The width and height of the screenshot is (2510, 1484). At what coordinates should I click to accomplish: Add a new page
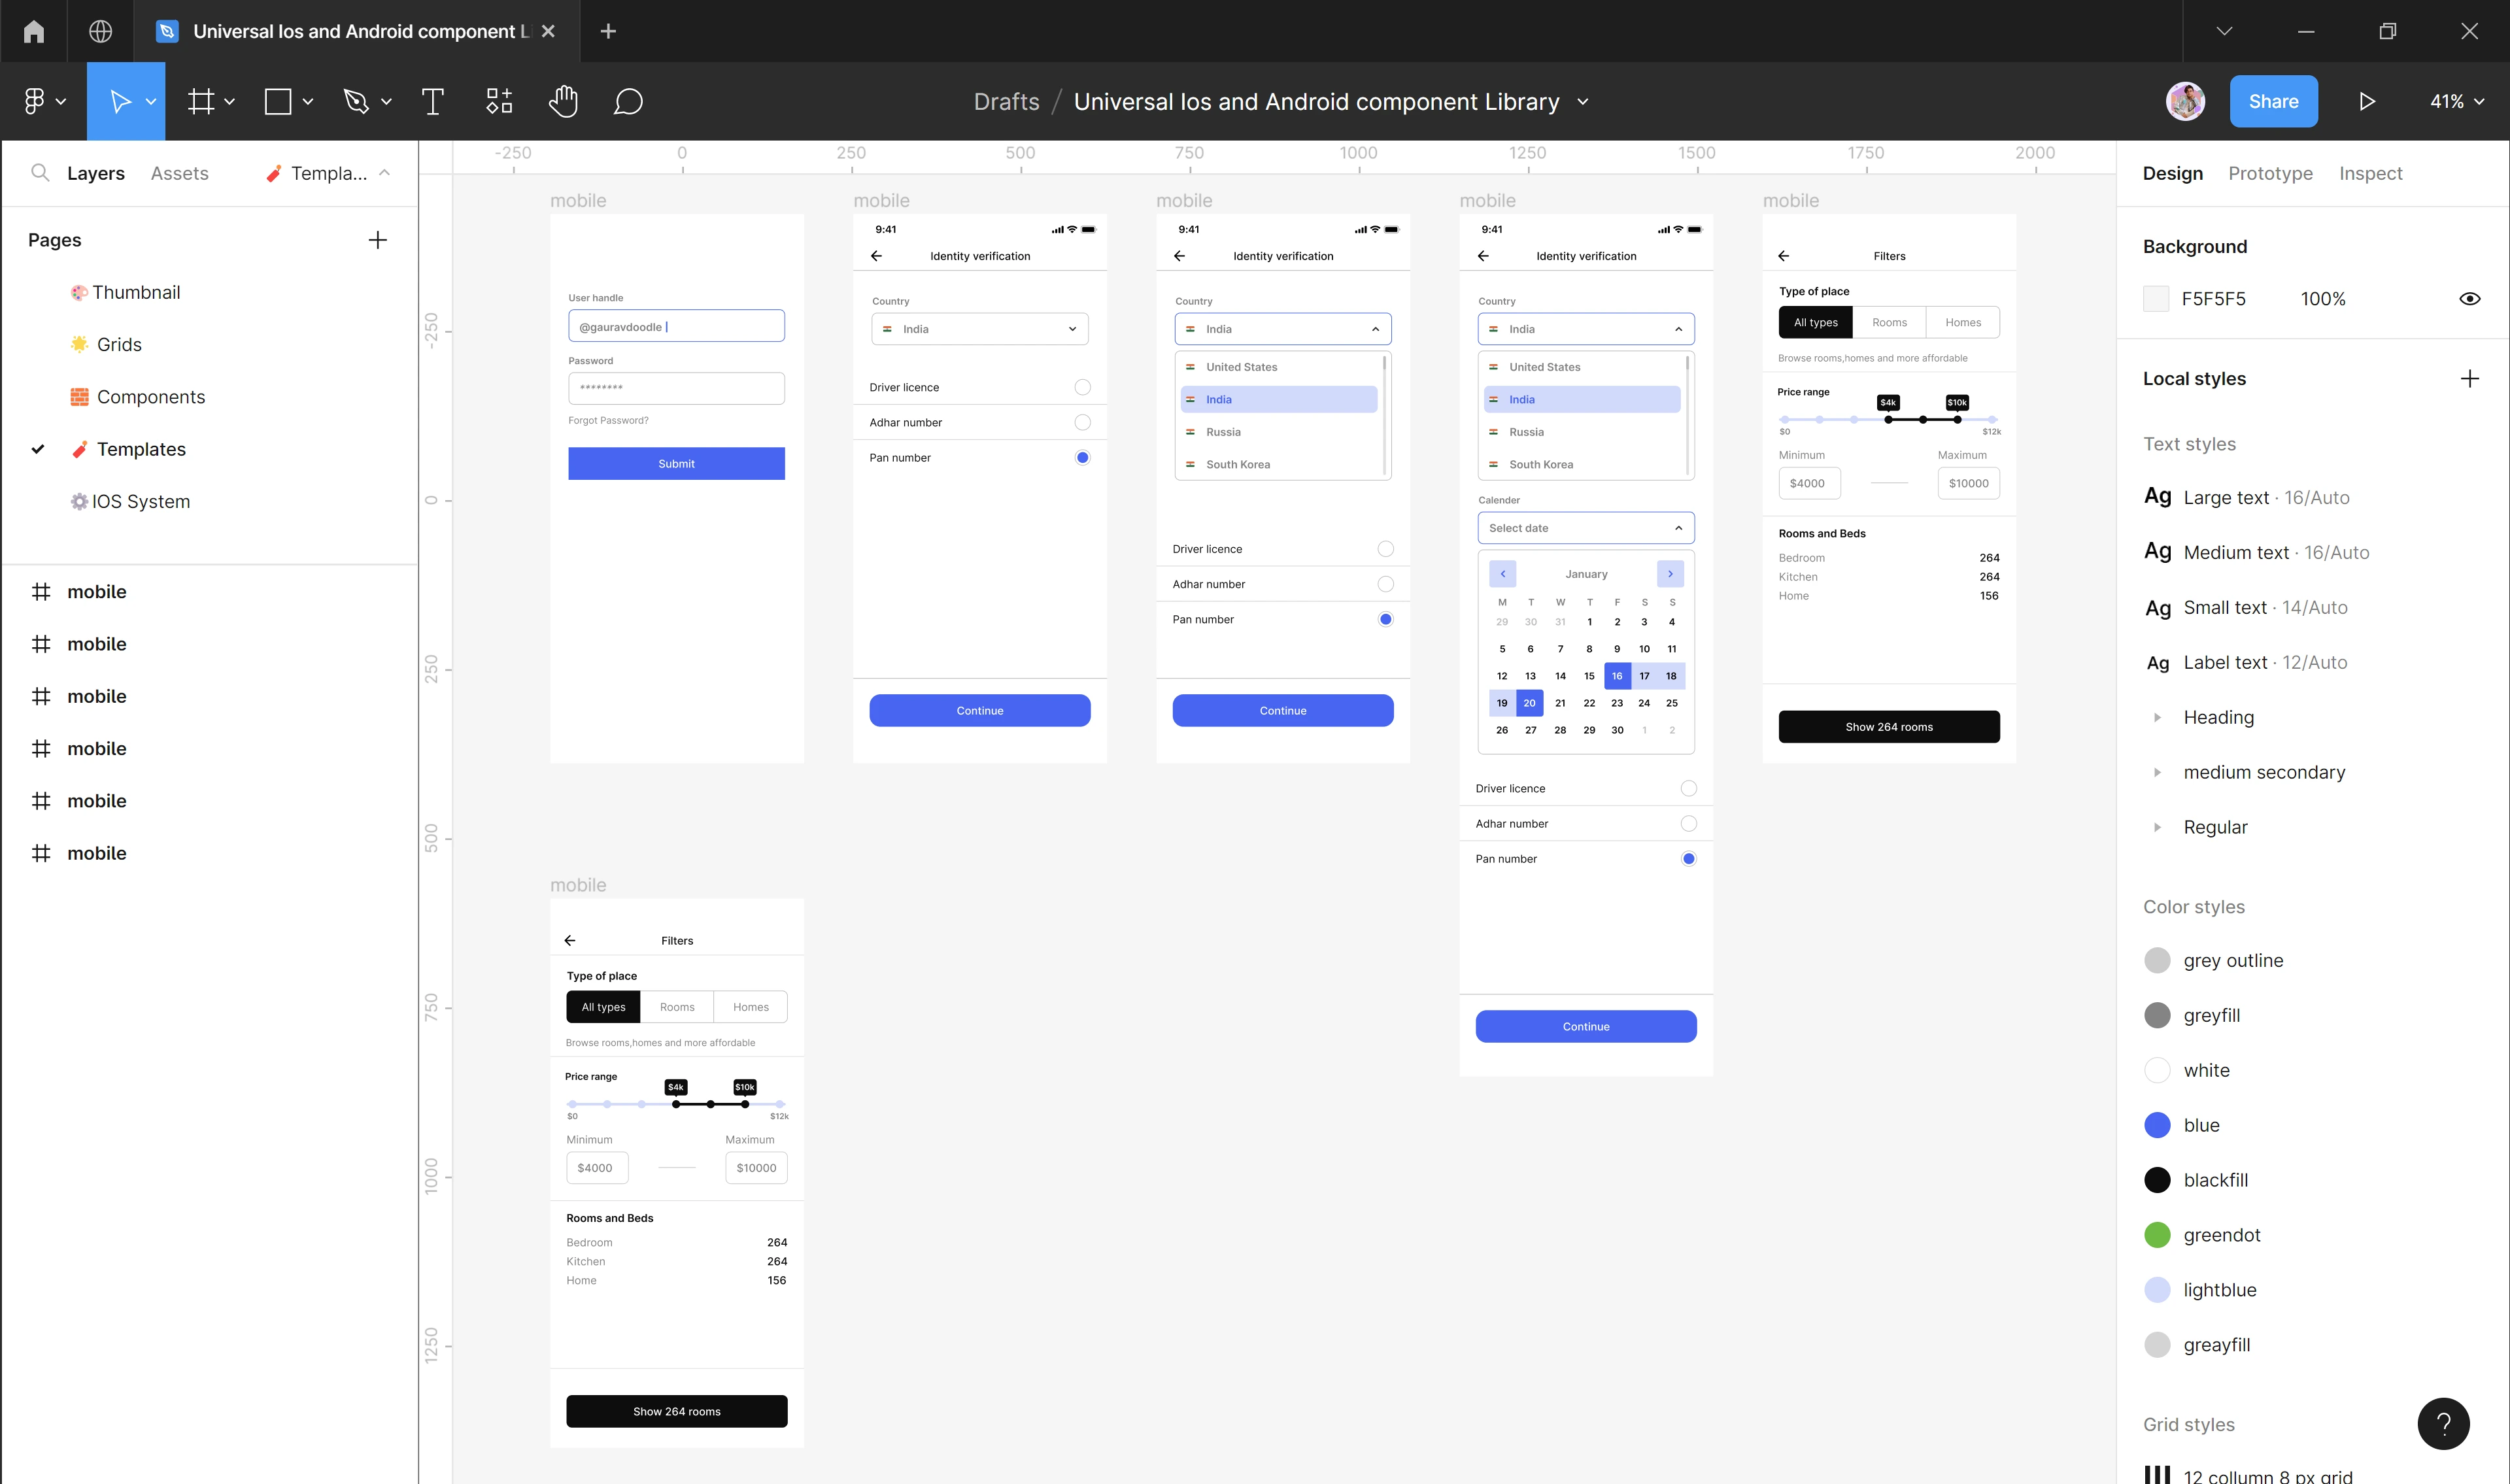378,240
